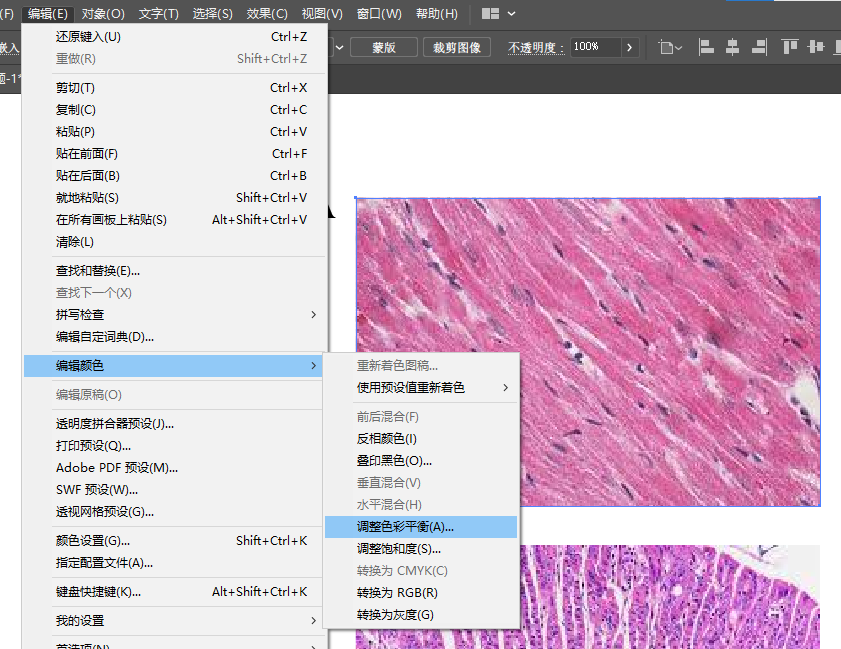Choose 转换为灰度(G) in submenu
This screenshot has height=649, width=841.
click(421, 615)
